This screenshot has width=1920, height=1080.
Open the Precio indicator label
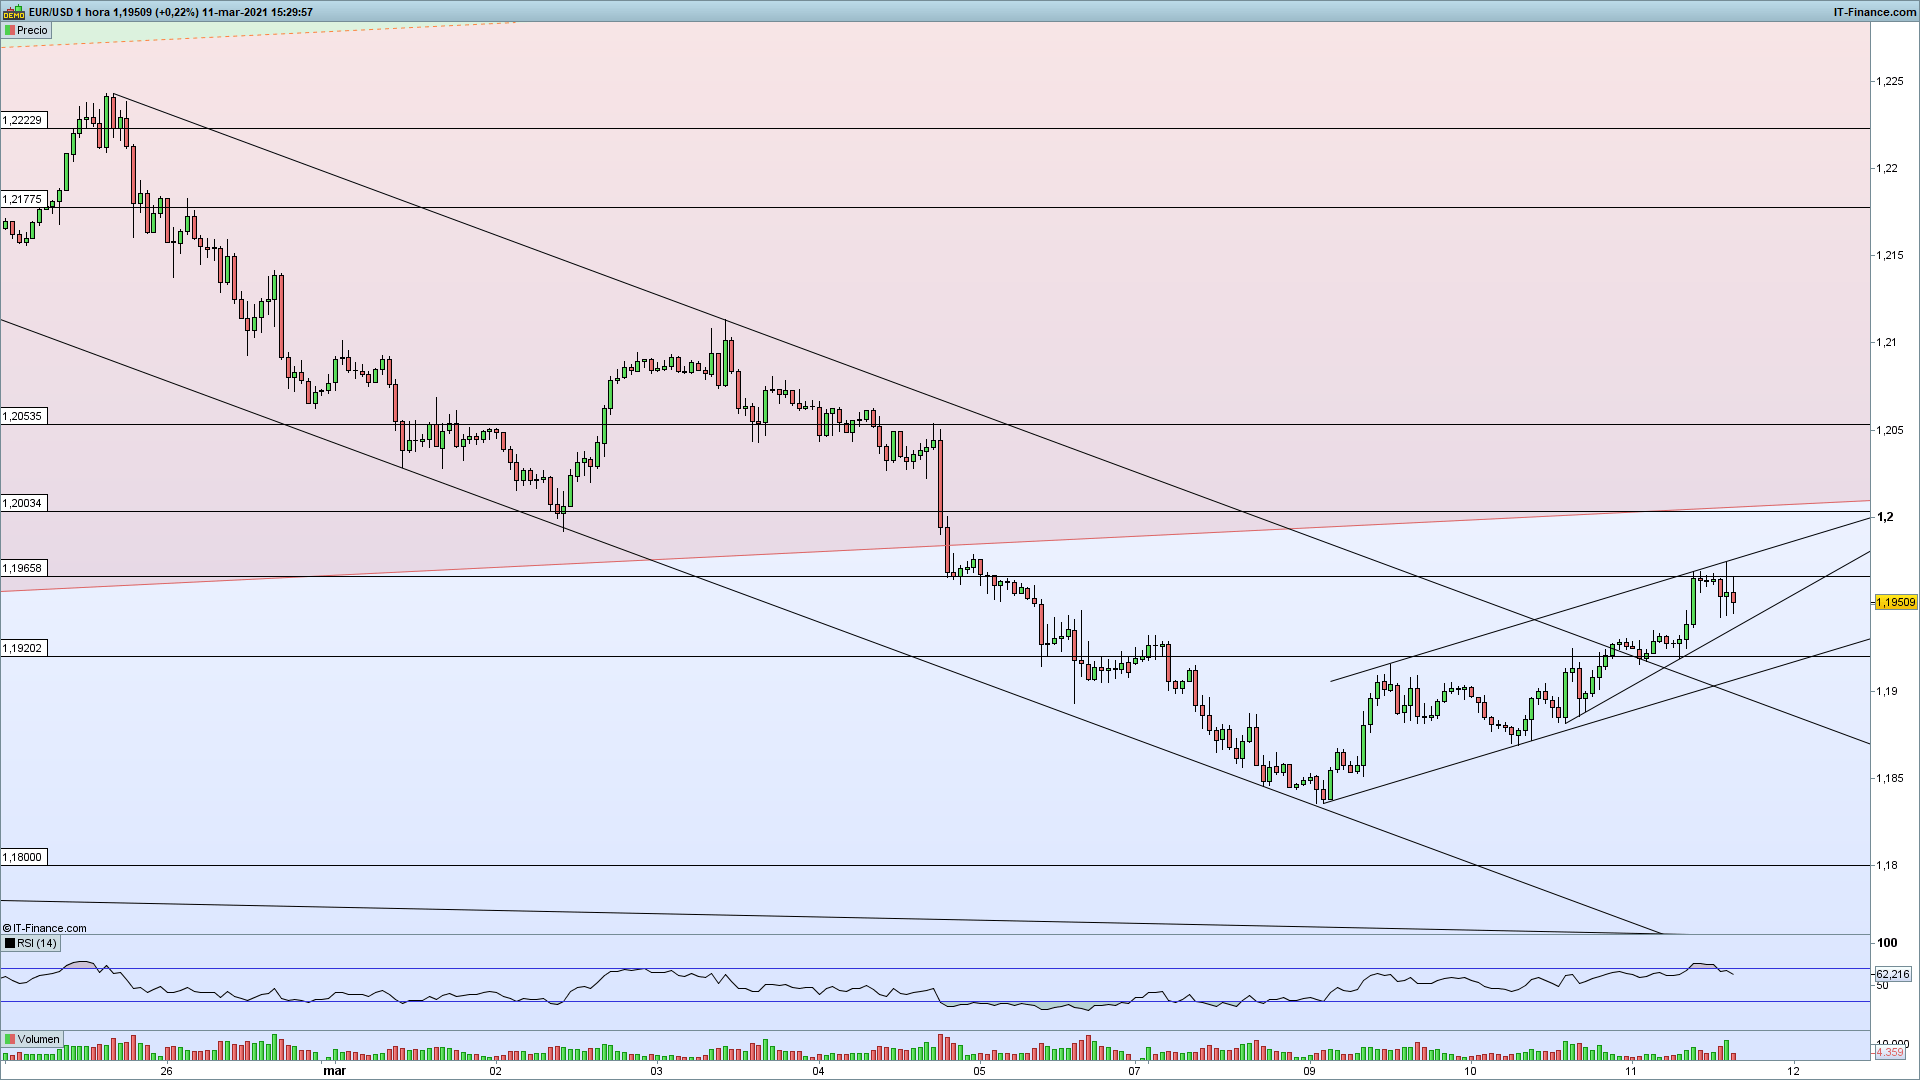coord(26,30)
